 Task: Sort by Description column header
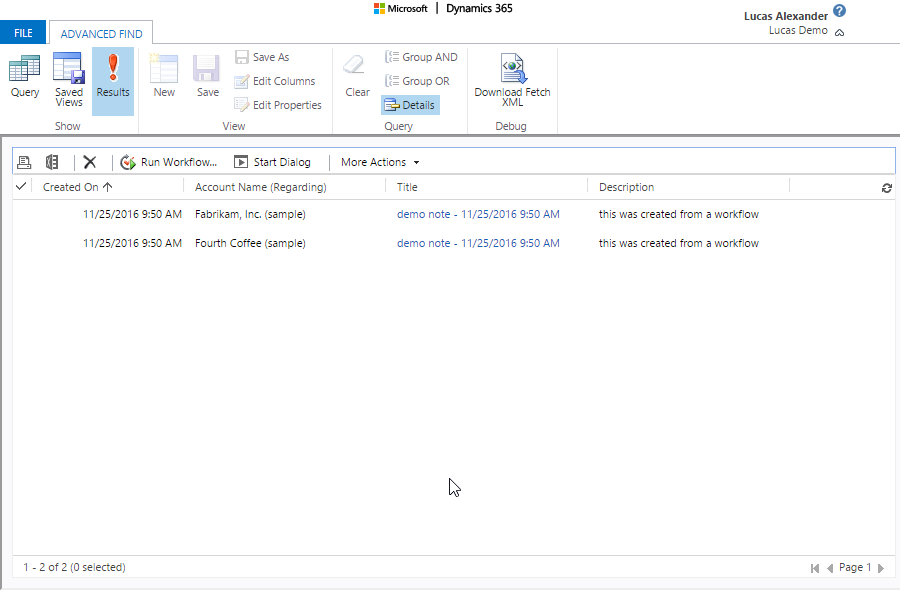[626, 187]
